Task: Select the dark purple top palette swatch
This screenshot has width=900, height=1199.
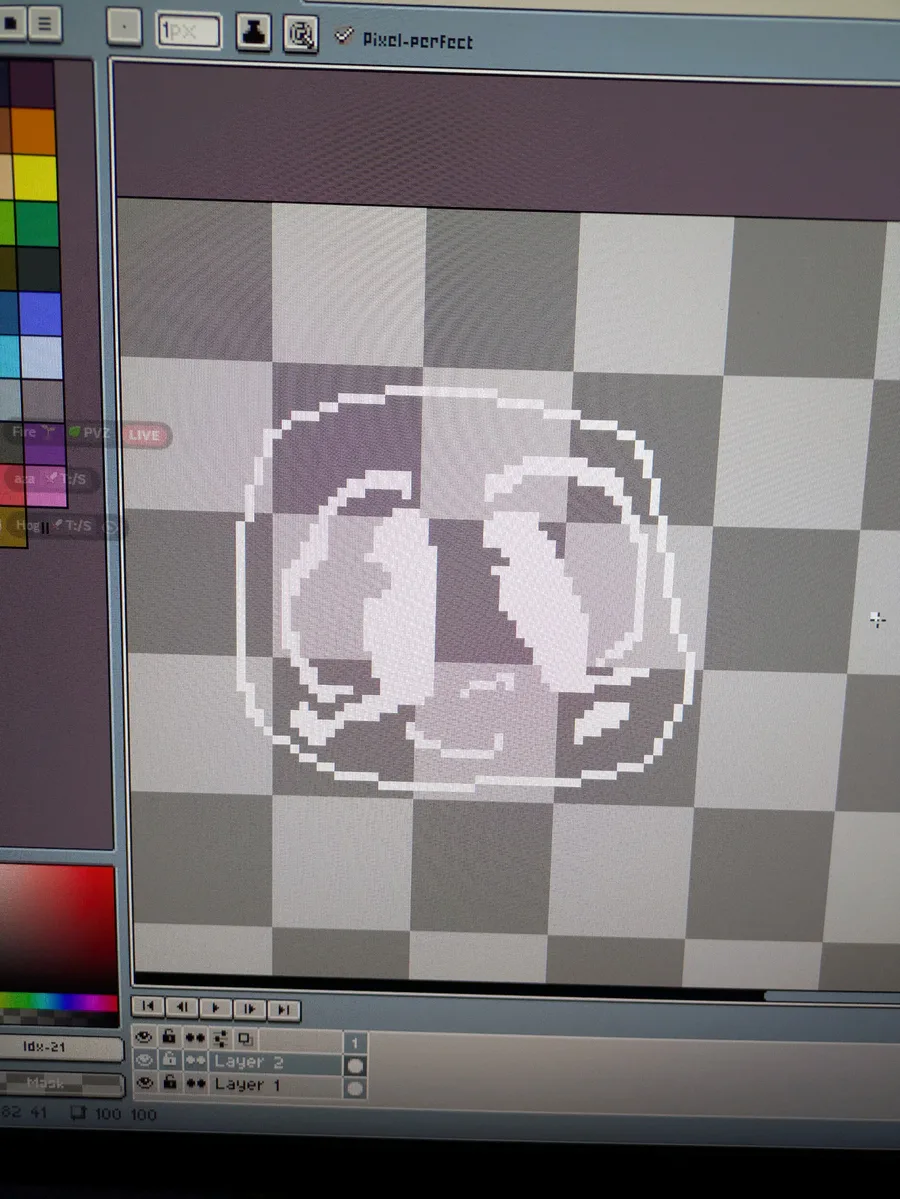Action: (x=31, y=83)
